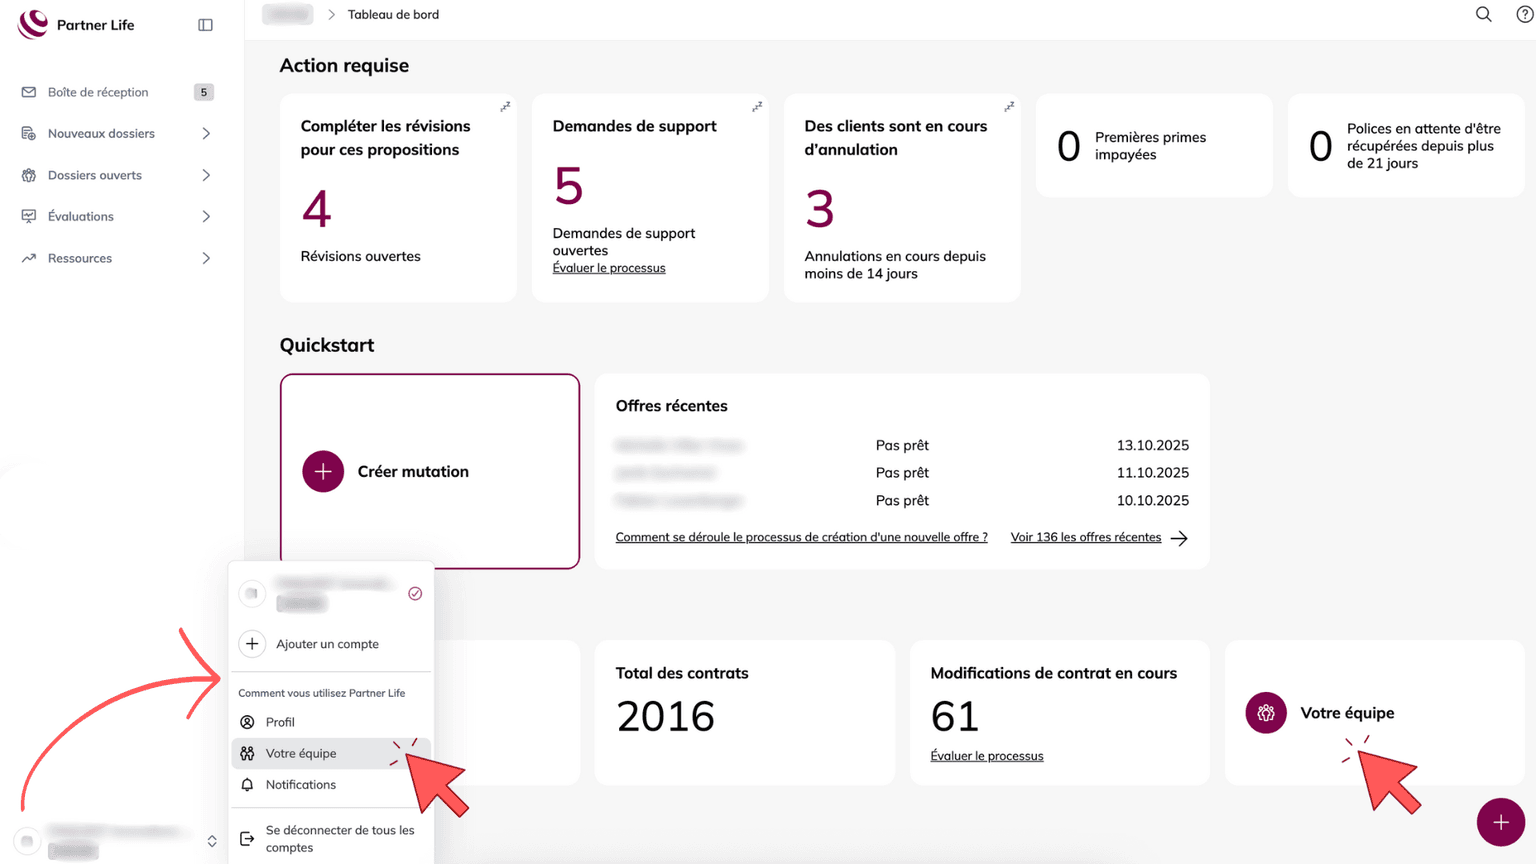
Task: Open Notifications from account menu
Action: (300, 785)
